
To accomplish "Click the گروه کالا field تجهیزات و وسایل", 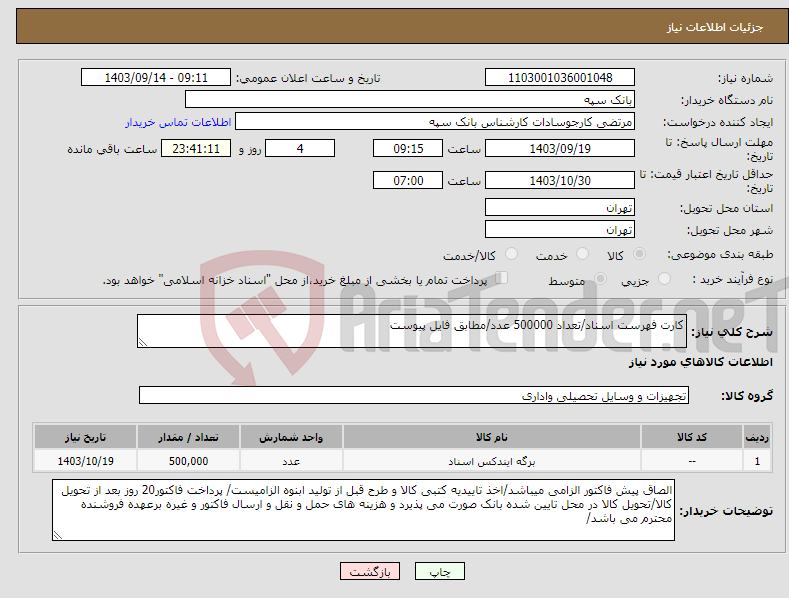I will click(x=414, y=396).
